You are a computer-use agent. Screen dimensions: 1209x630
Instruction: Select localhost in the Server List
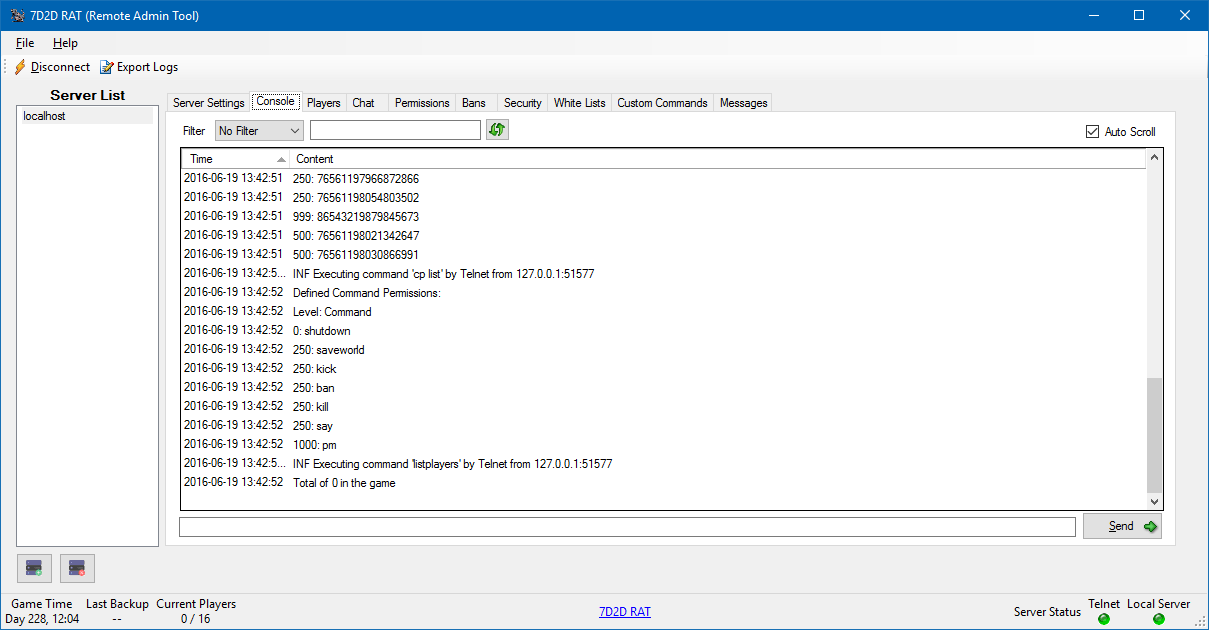click(45, 117)
